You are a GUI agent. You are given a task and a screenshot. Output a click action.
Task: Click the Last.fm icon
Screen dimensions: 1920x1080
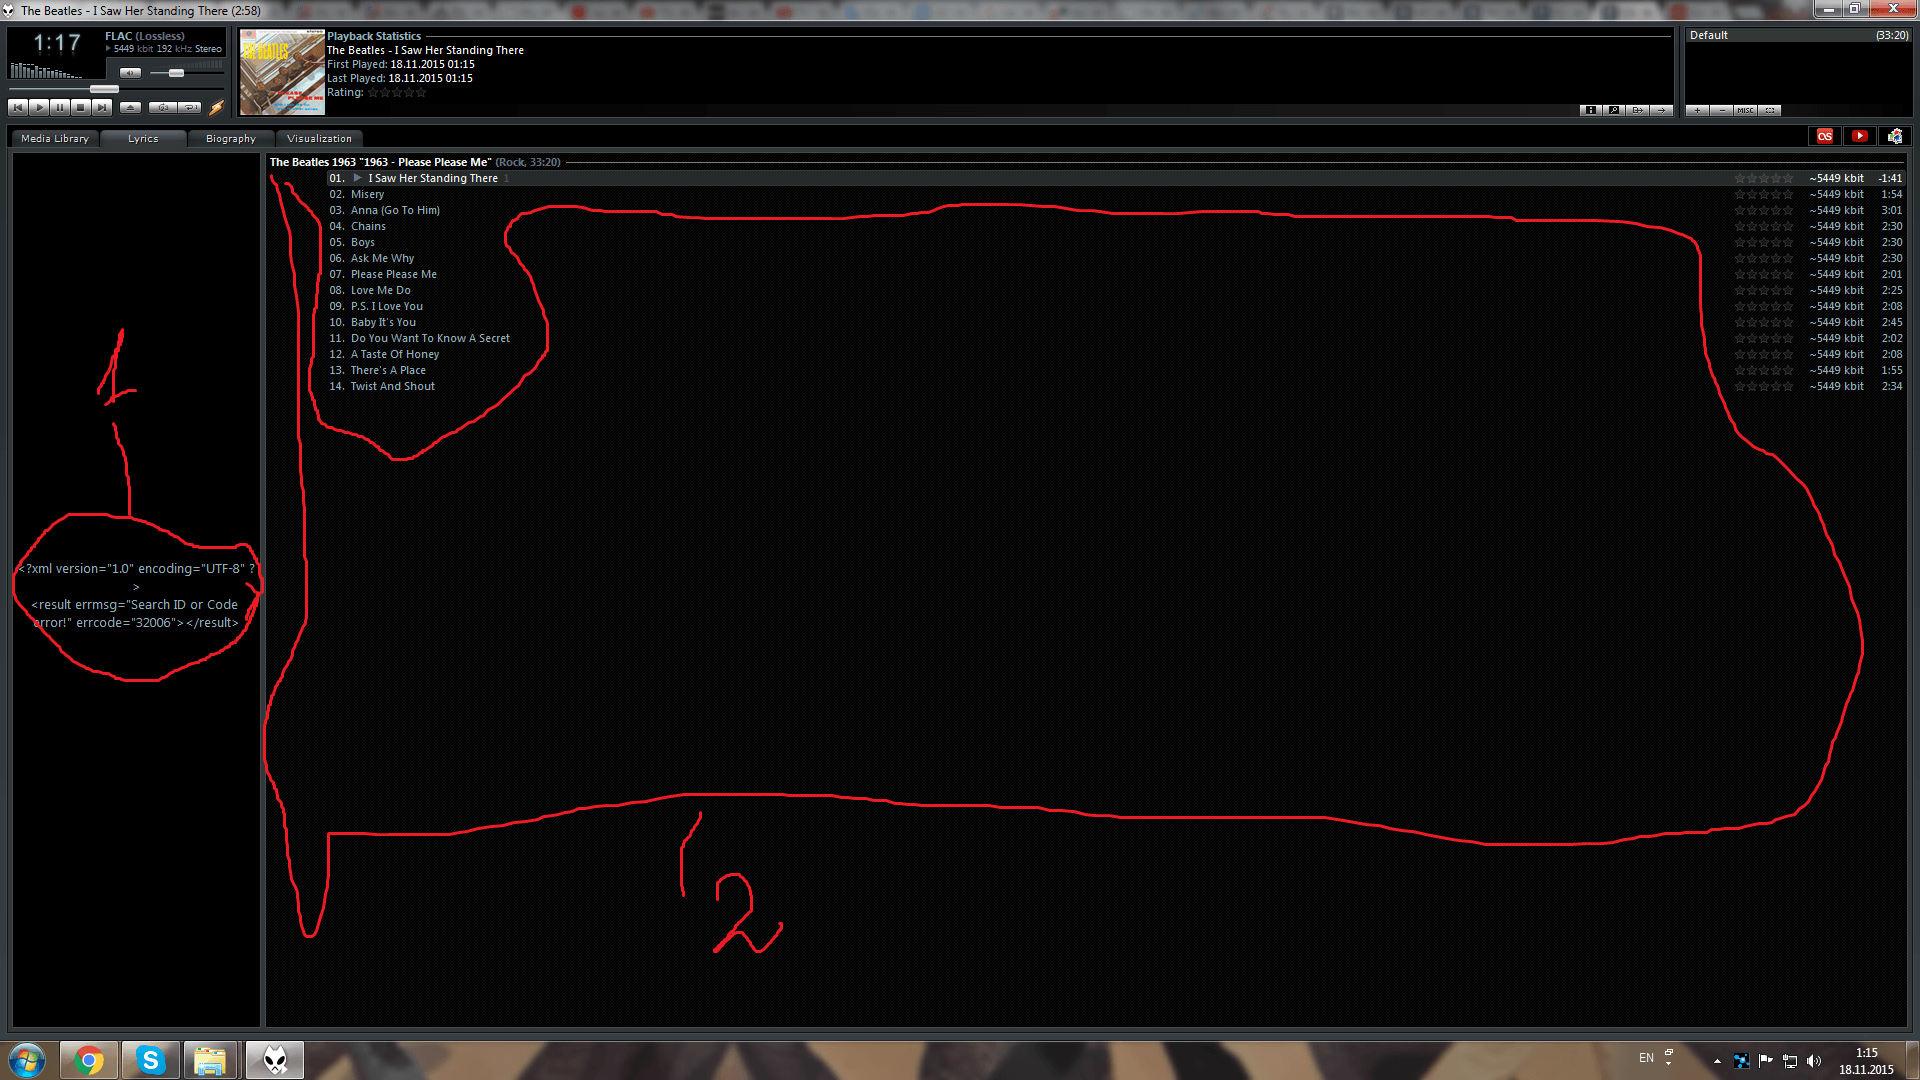point(1825,136)
